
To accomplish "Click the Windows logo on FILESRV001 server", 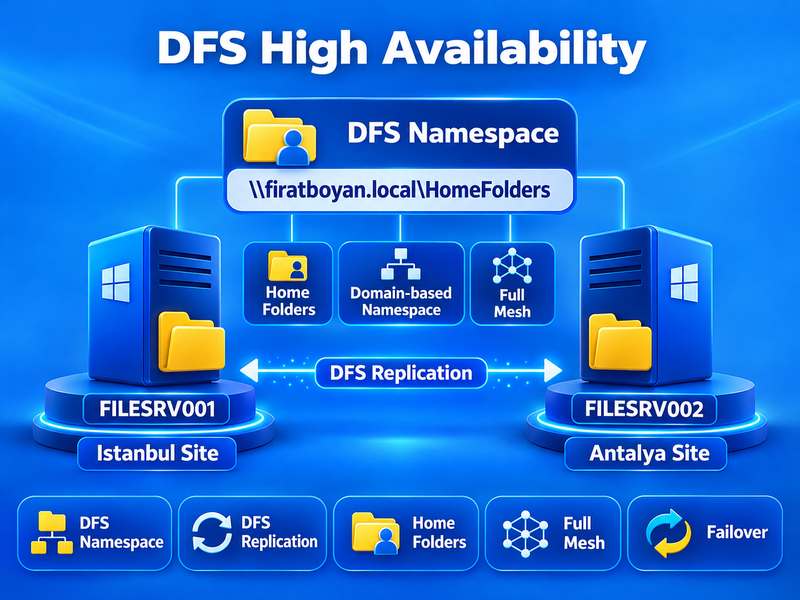I will pyautogui.click(x=116, y=282).
